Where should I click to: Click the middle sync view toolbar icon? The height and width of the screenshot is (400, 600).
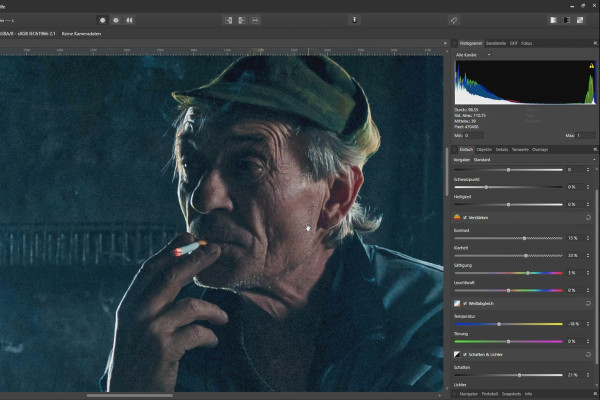(242, 20)
